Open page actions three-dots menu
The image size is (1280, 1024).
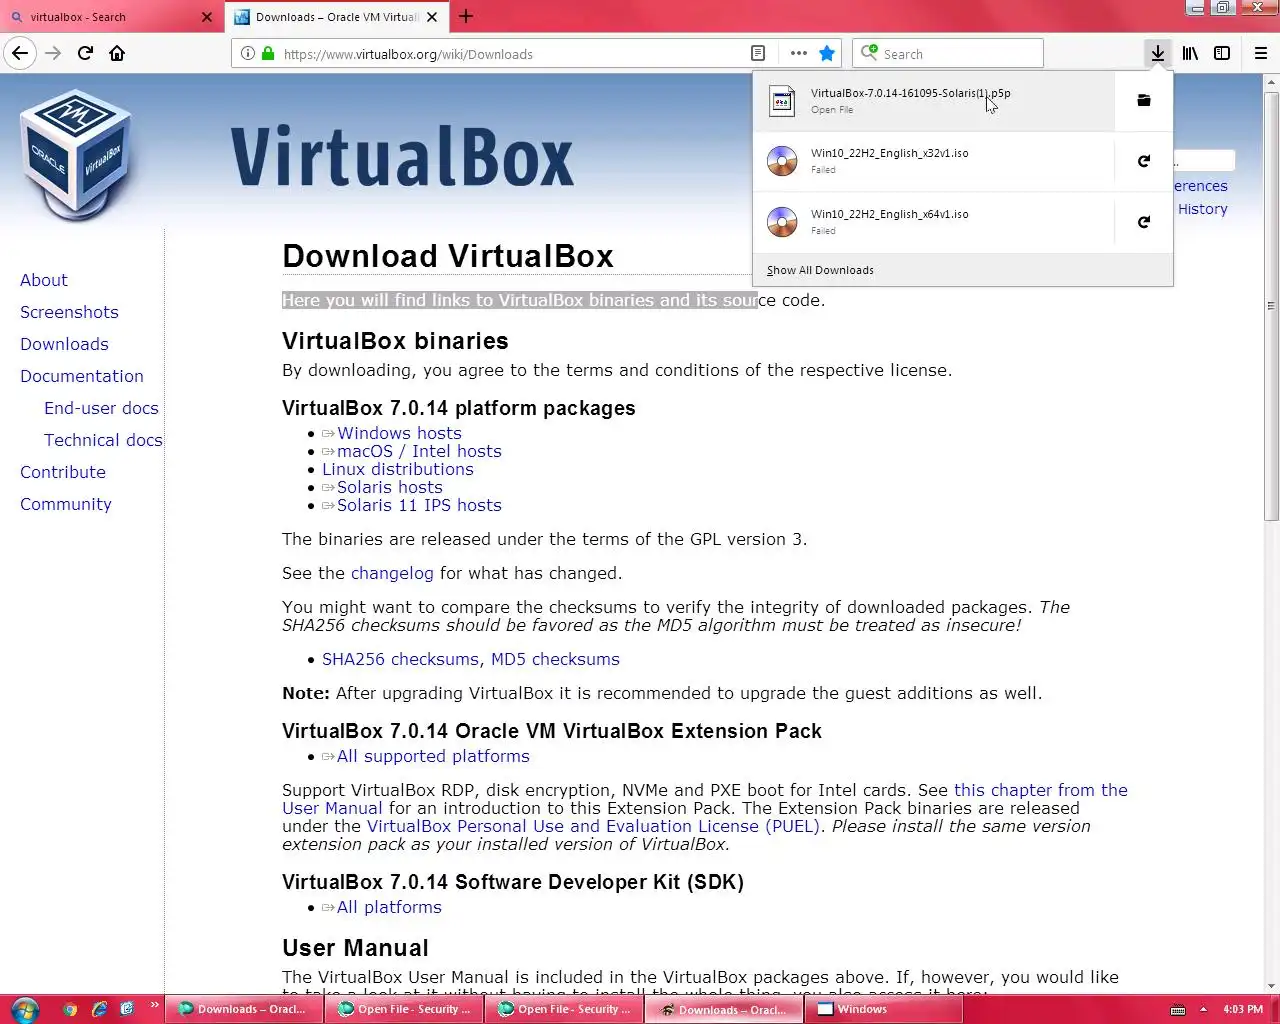[798, 53]
